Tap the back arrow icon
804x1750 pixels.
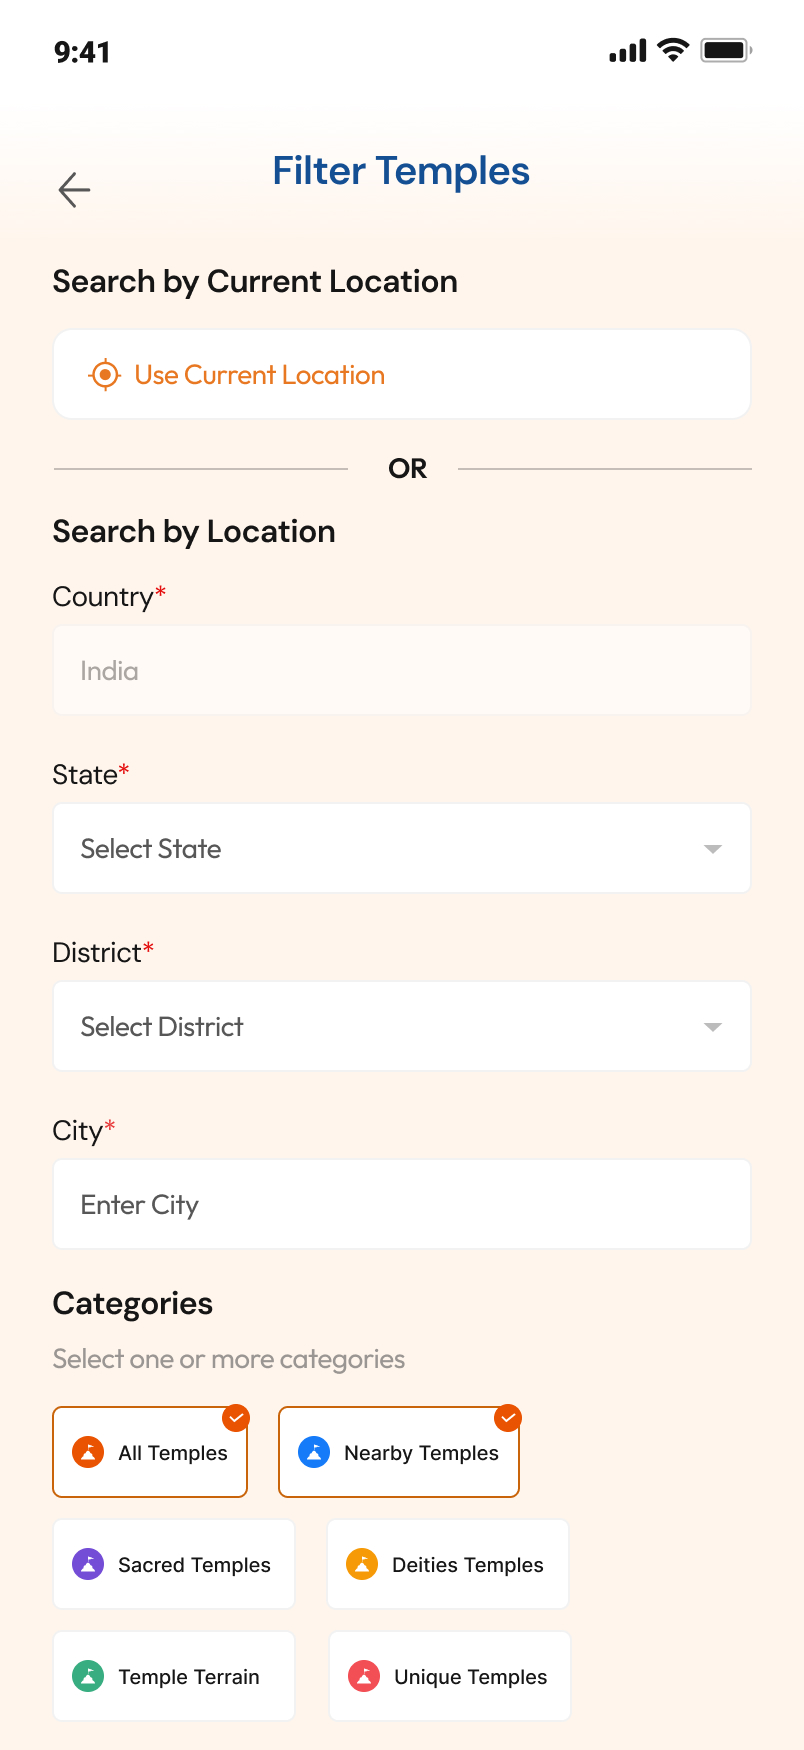[74, 189]
